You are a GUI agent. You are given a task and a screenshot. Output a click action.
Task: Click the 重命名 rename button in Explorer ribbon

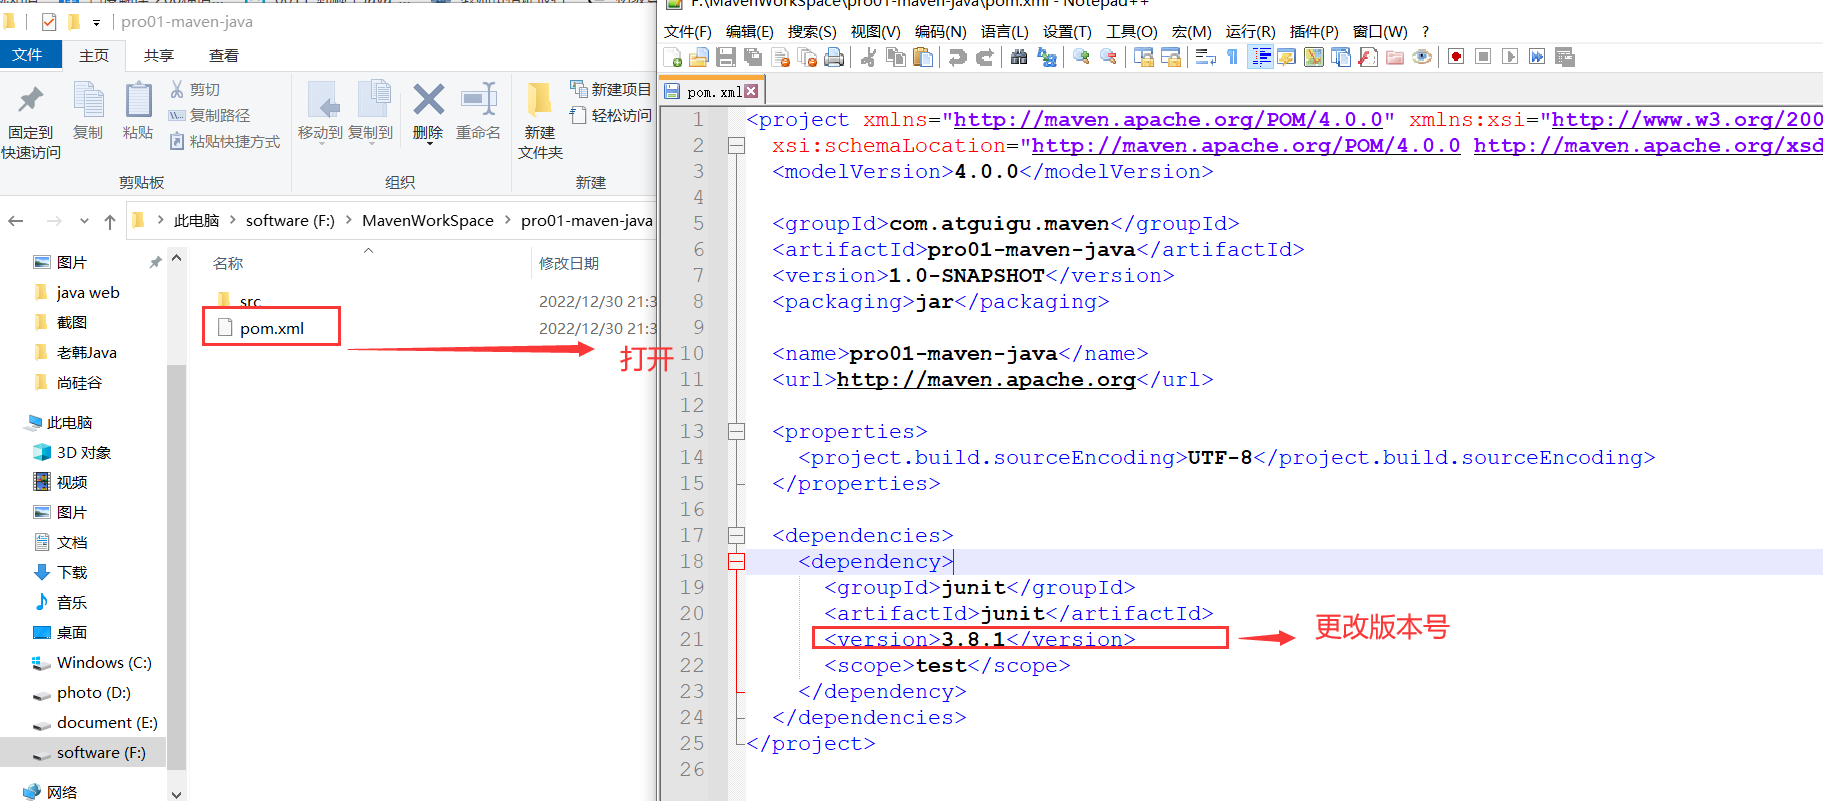478,112
